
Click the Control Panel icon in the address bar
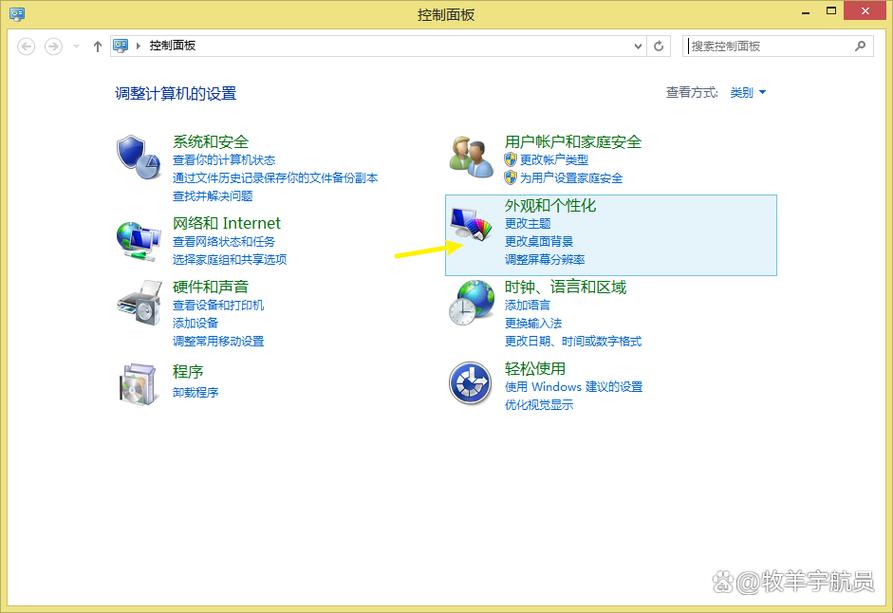coord(121,45)
